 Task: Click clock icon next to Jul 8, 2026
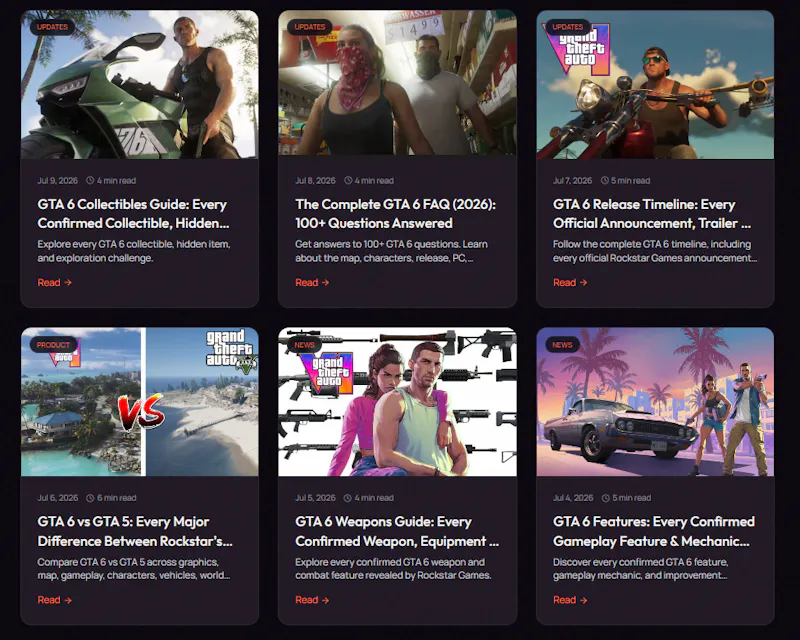(348, 180)
